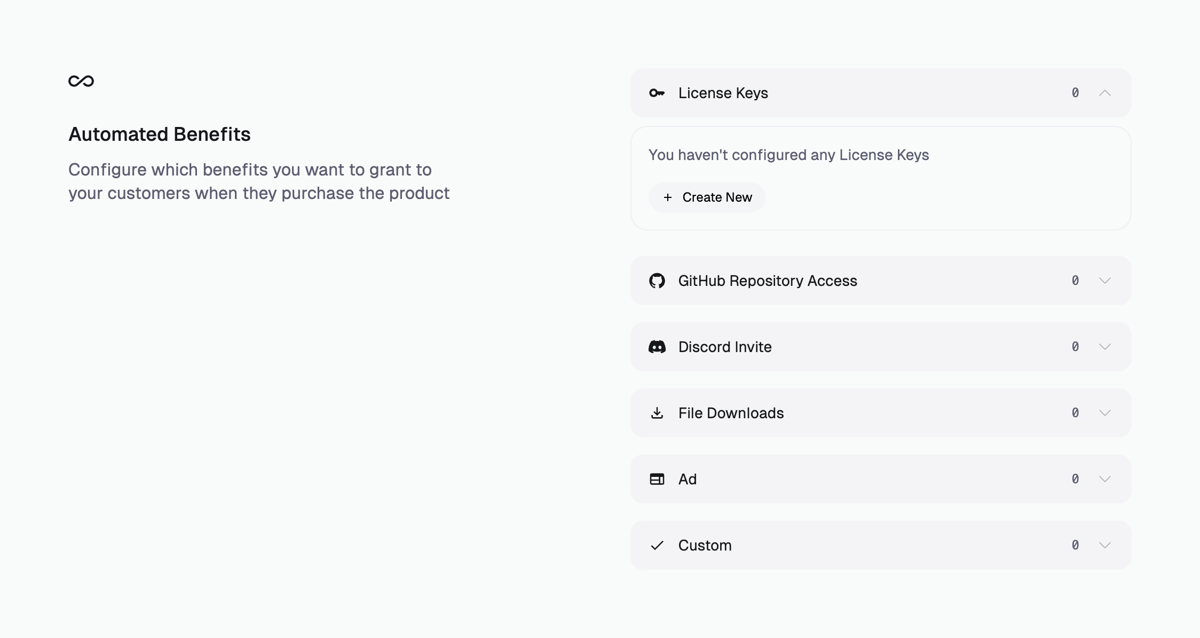Expand the File Downloads chevron
The image size is (1200, 638).
point(1105,413)
